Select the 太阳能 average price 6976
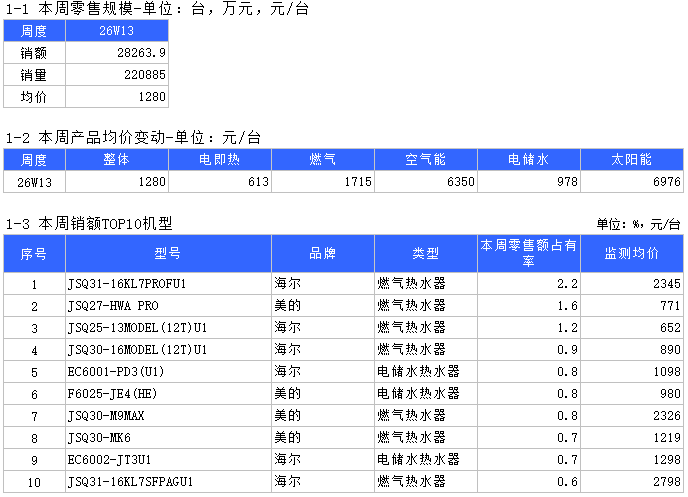The image size is (688, 497). (667, 182)
